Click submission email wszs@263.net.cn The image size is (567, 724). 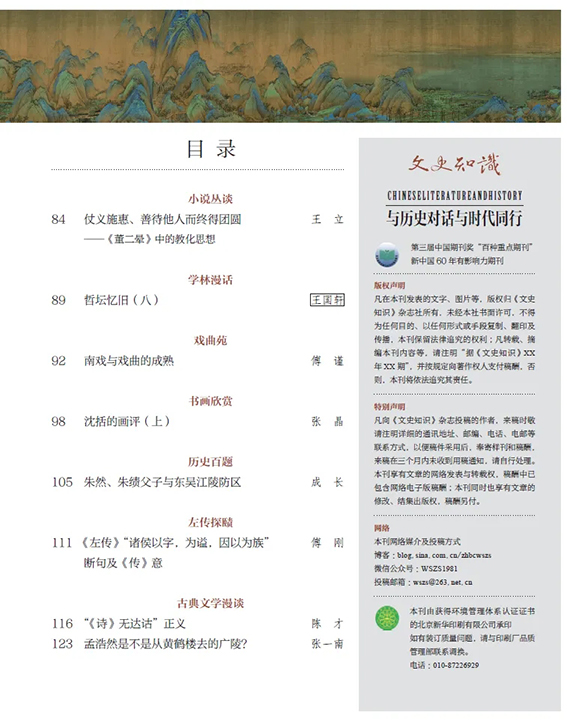pyautogui.click(x=442, y=582)
